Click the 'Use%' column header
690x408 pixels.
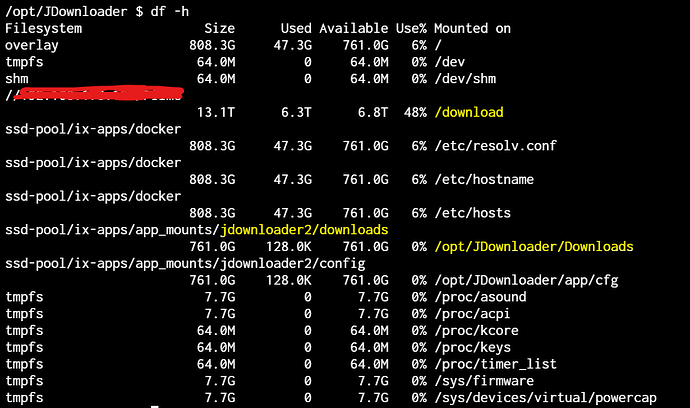[411, 29]
